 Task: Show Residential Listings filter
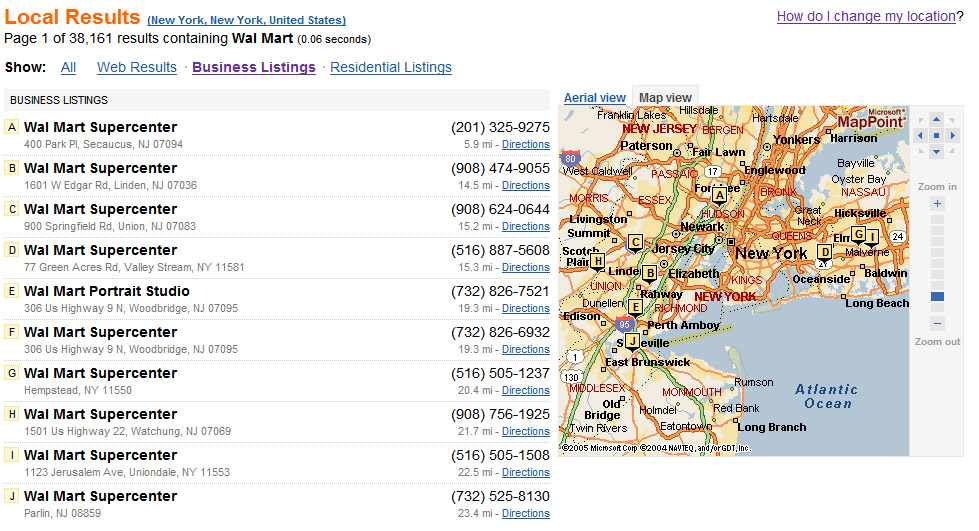pyautogui.click(x=391, y=67)
